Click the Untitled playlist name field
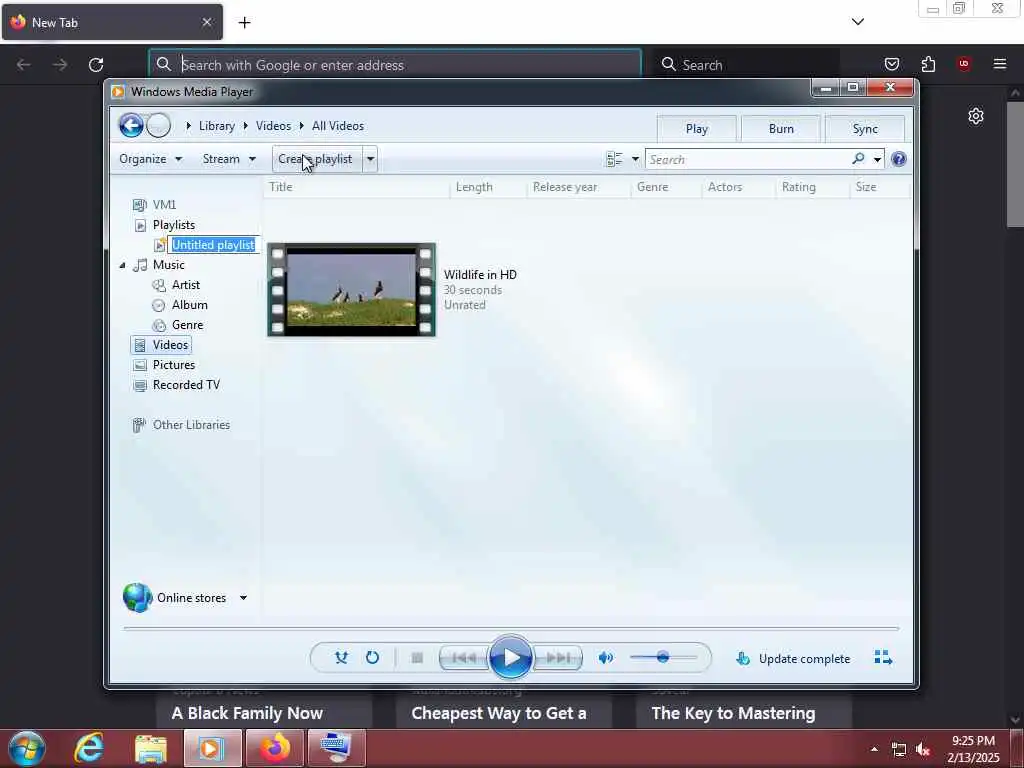Image resolution: width=1024 pixels, height=768 pixels. 214,245
